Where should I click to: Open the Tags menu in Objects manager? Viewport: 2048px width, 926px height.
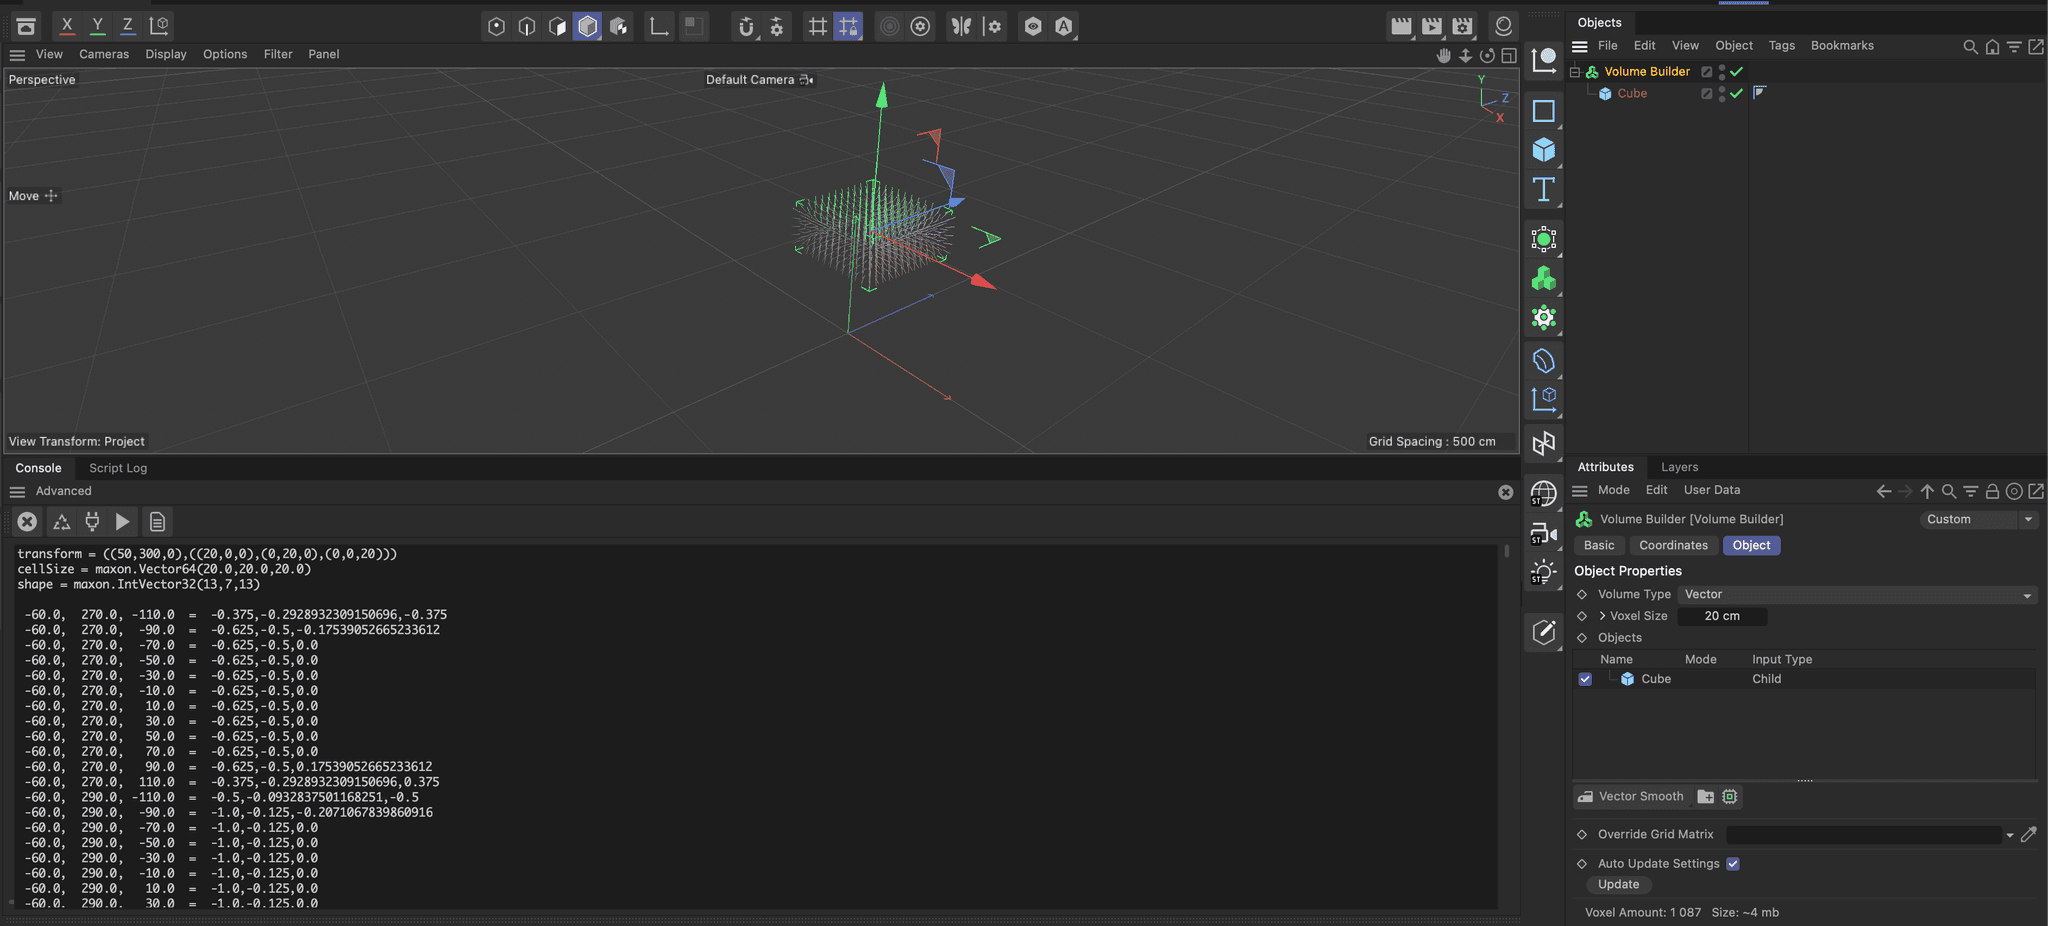(x=1781, y=46)
